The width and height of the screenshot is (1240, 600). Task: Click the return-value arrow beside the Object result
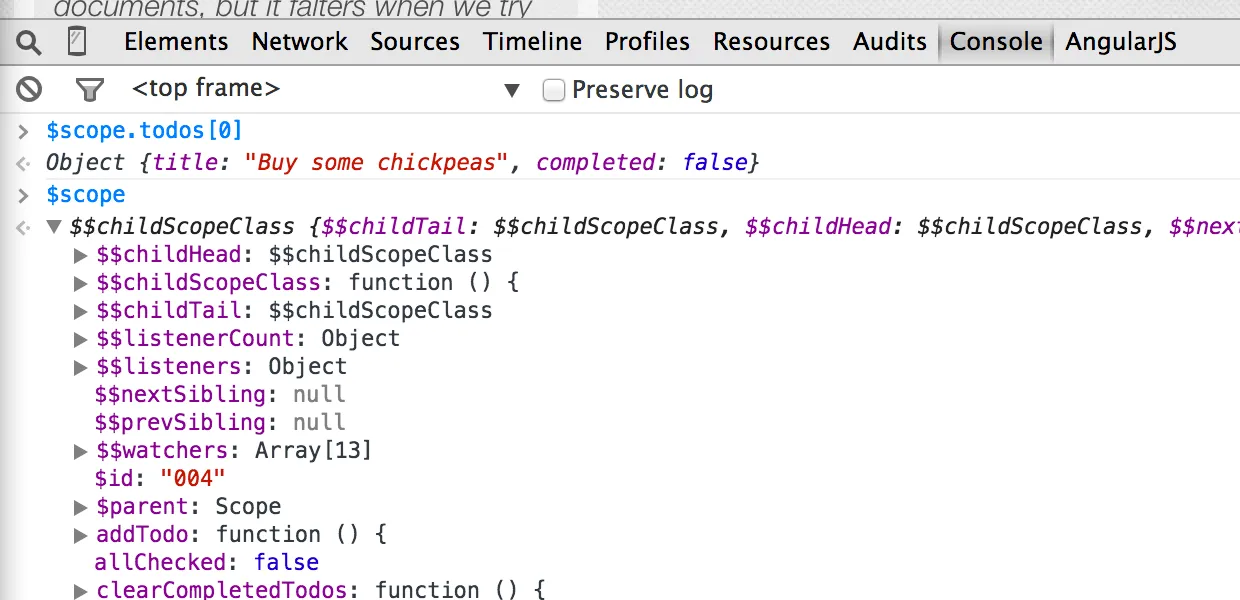coord(22,162)
